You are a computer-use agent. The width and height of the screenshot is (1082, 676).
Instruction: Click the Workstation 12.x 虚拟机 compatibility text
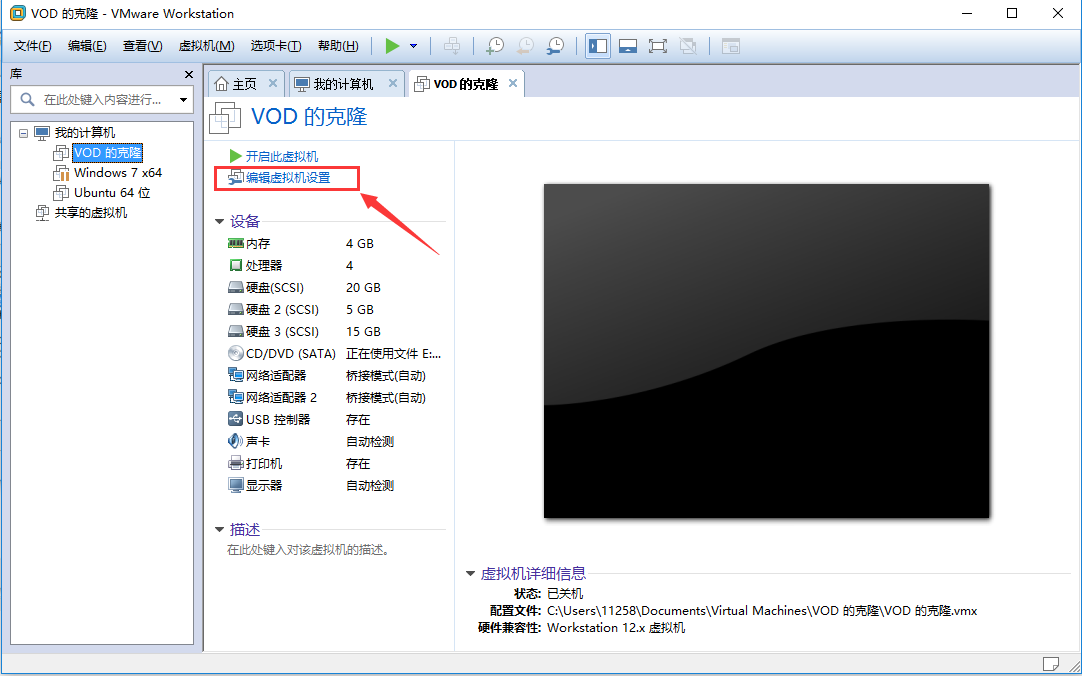point(616,628)
